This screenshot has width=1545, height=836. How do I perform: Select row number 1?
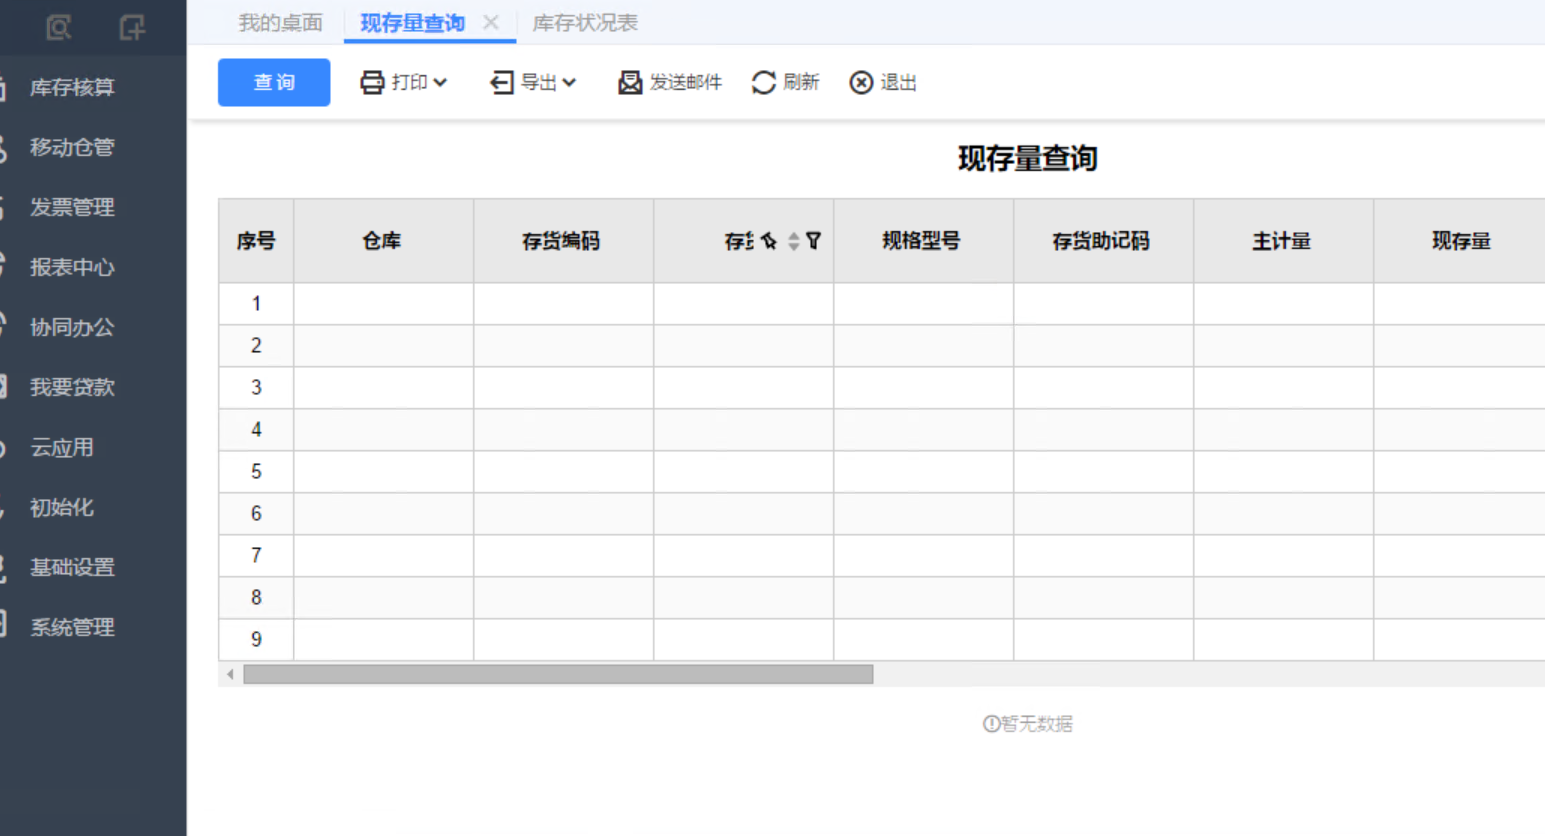click(x=256, y=303)
